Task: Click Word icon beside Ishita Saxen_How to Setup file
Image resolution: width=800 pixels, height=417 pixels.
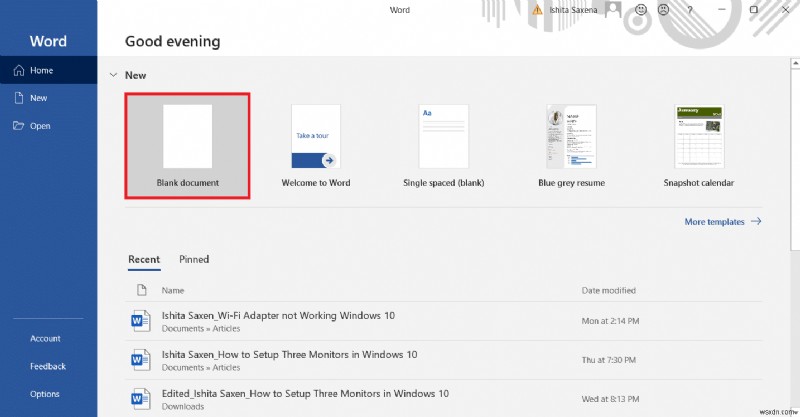Action: pyautogui.click(x=140, y=360)
